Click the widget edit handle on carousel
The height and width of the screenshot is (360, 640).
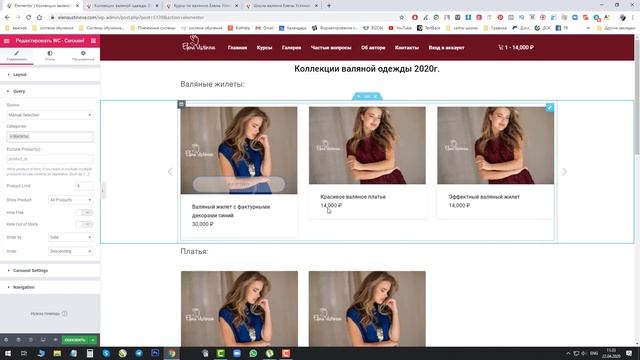tap(550, 108)
